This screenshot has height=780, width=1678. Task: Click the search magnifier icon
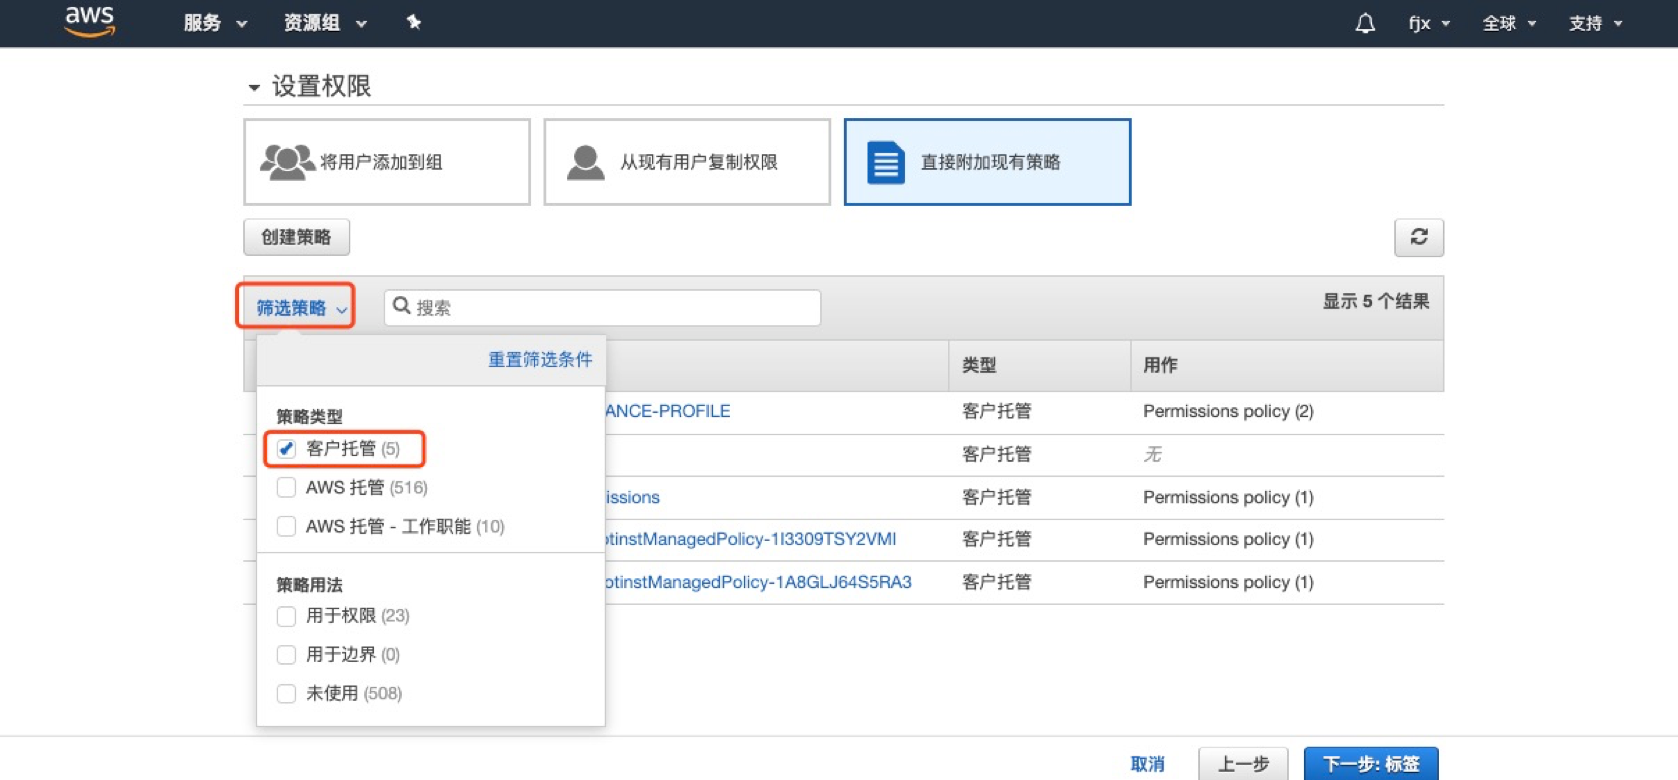coord(402,306)
